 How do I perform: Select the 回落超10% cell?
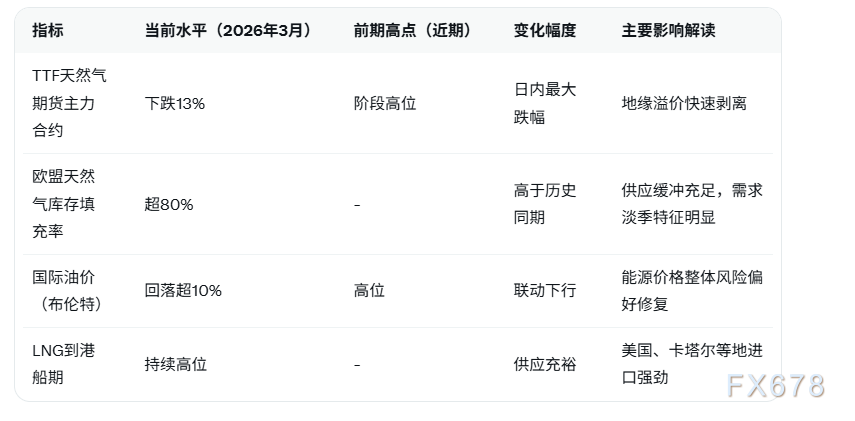click(183, 291)
